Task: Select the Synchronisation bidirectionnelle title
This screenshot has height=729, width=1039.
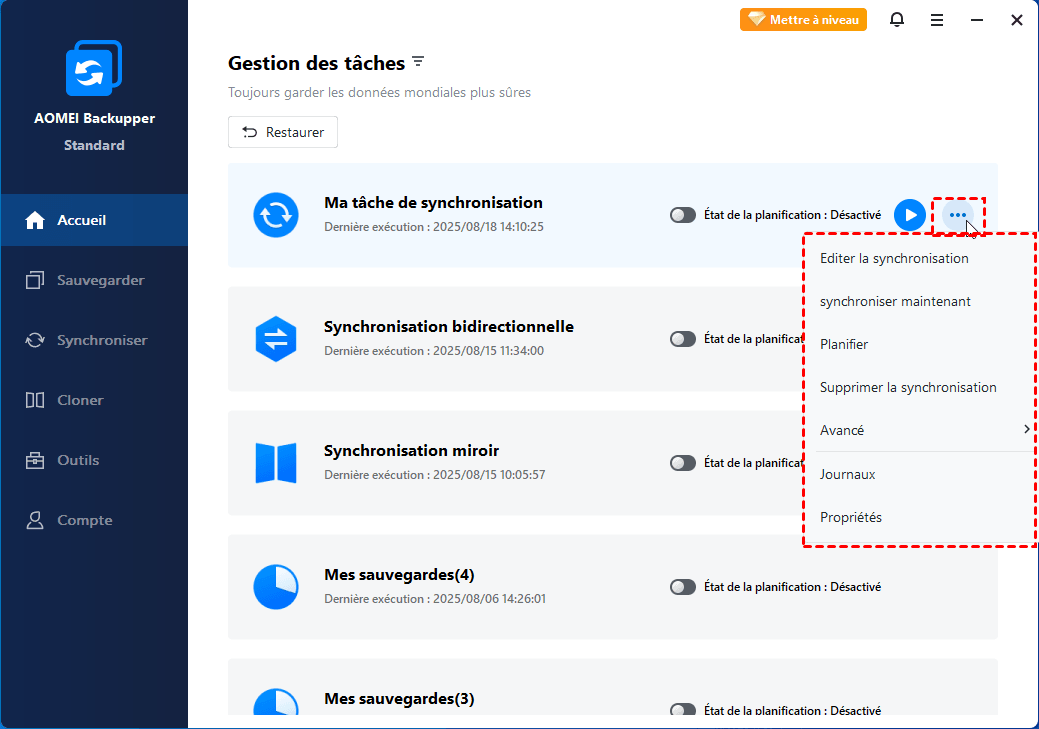Action: pos(449,327)
